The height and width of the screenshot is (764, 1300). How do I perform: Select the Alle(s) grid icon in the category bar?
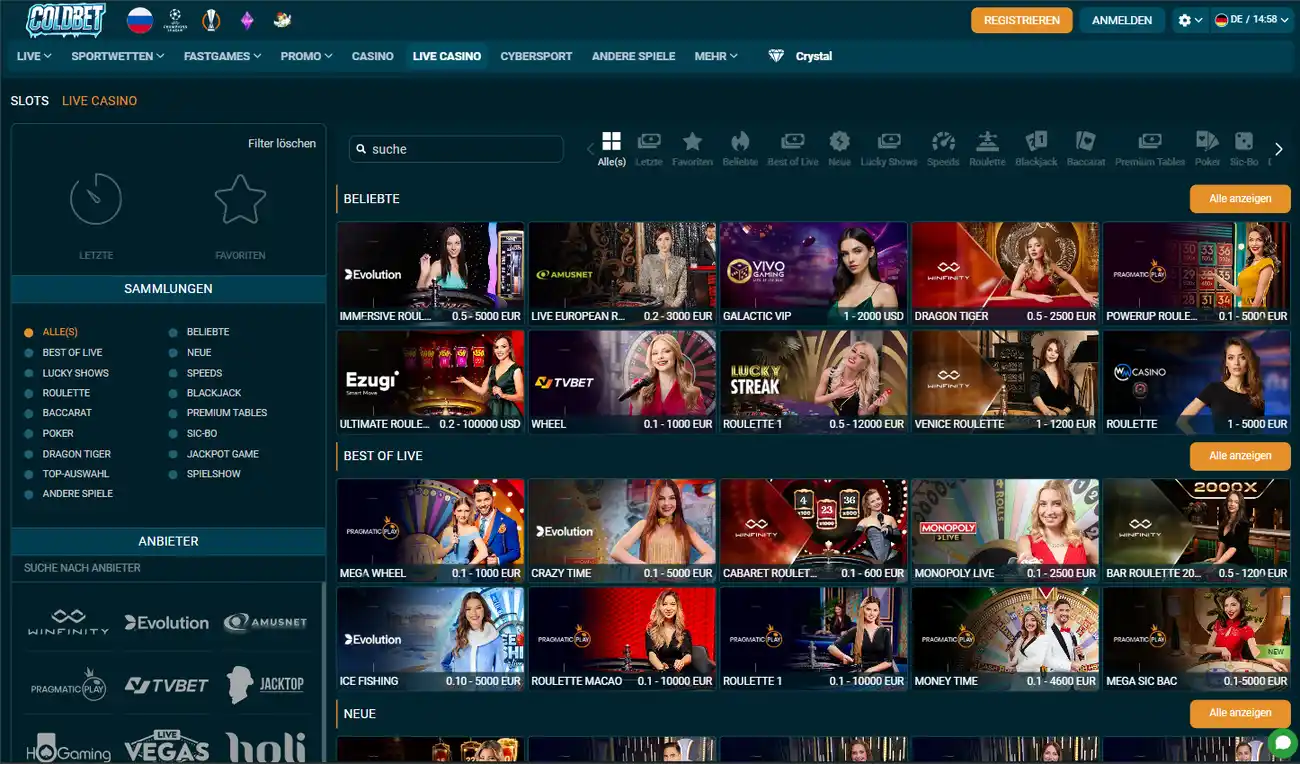(x=611, y=143)
